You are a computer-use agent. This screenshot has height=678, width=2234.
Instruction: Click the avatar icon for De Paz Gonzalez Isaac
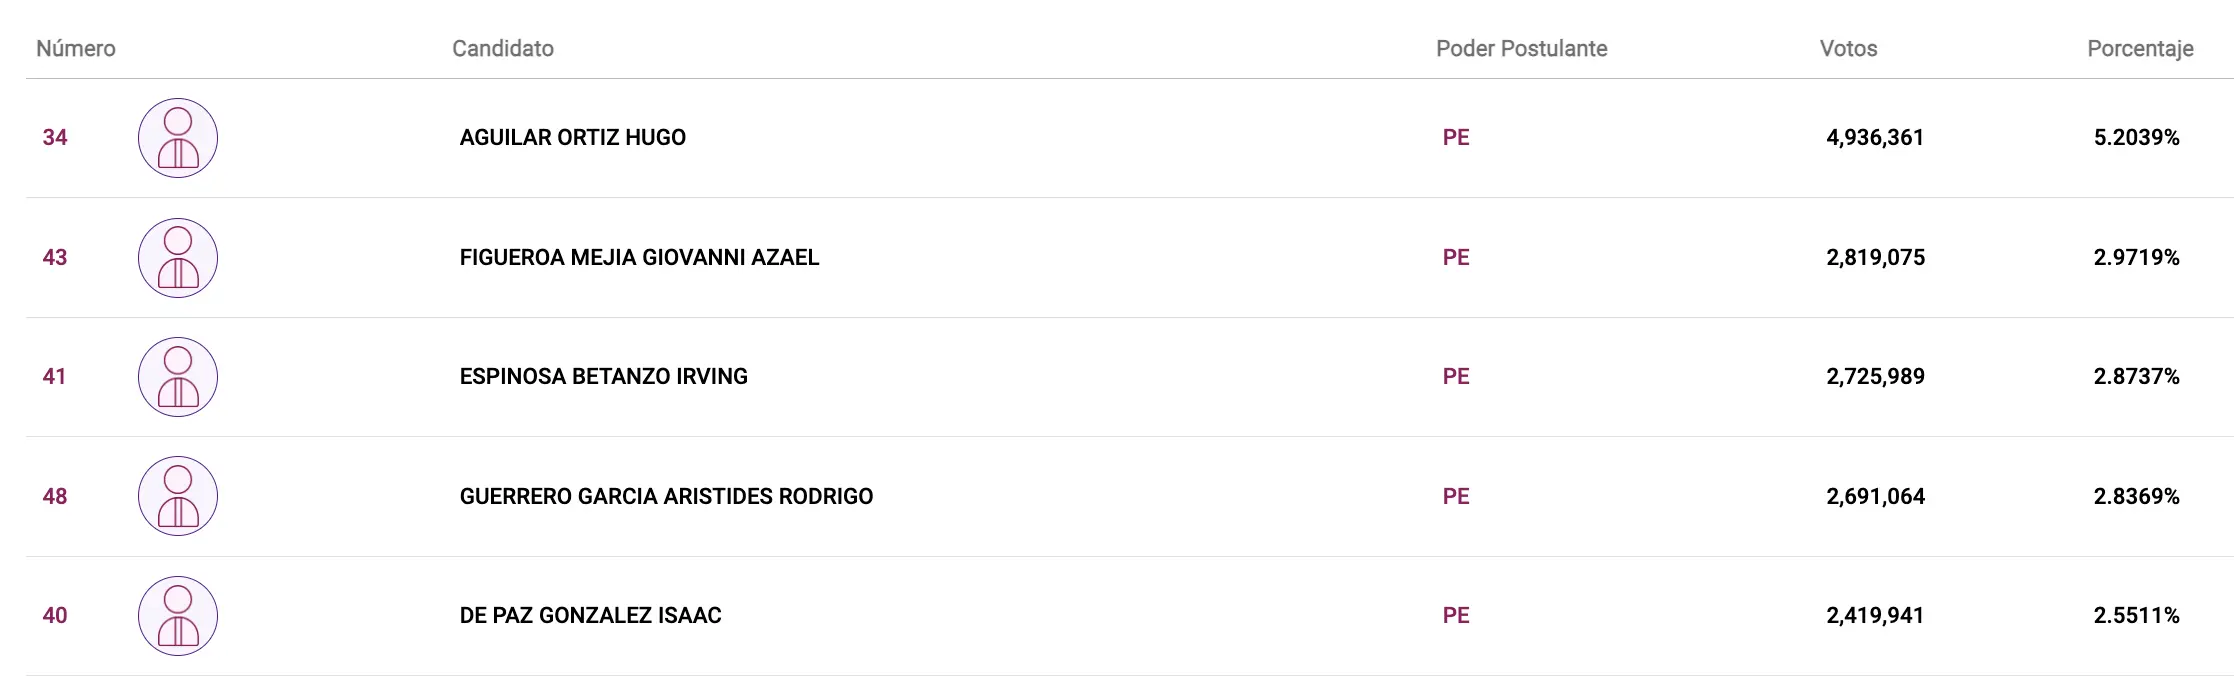click(x=178, y=616)
